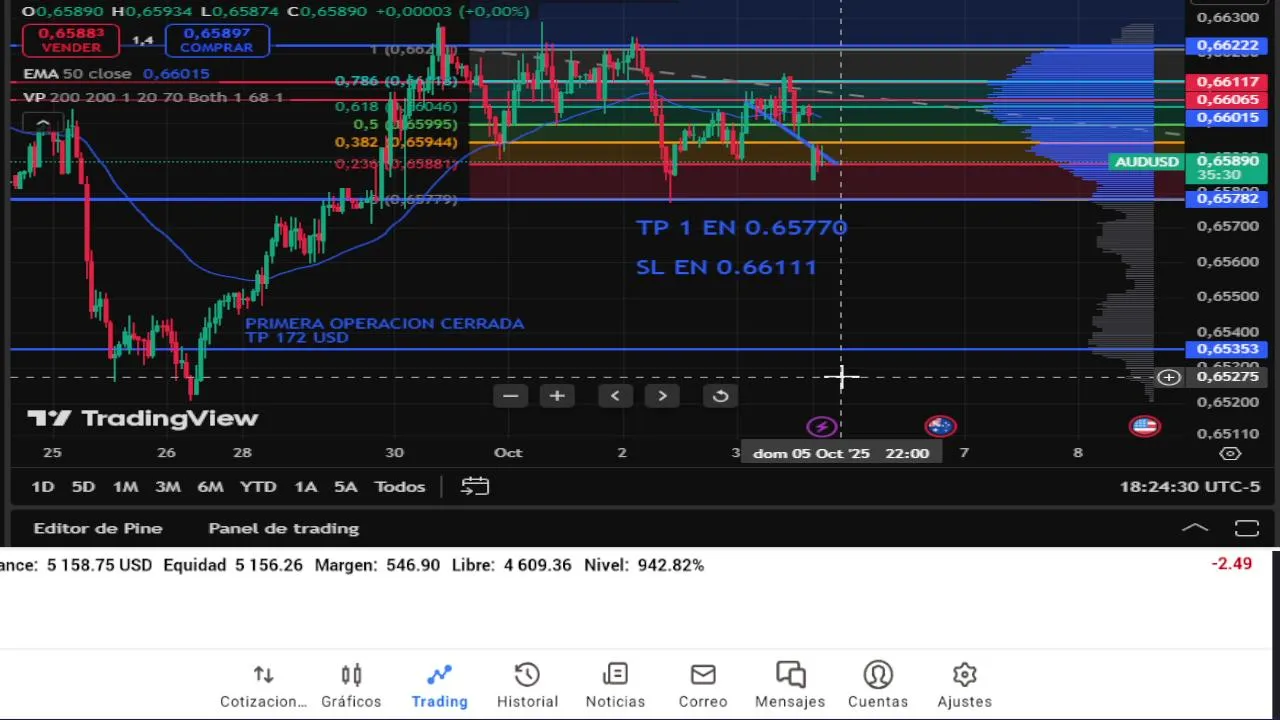Click timezone clock 18:24:30 UTC-5
This screenshot has width=1280, height=720.
[1190, 486]
